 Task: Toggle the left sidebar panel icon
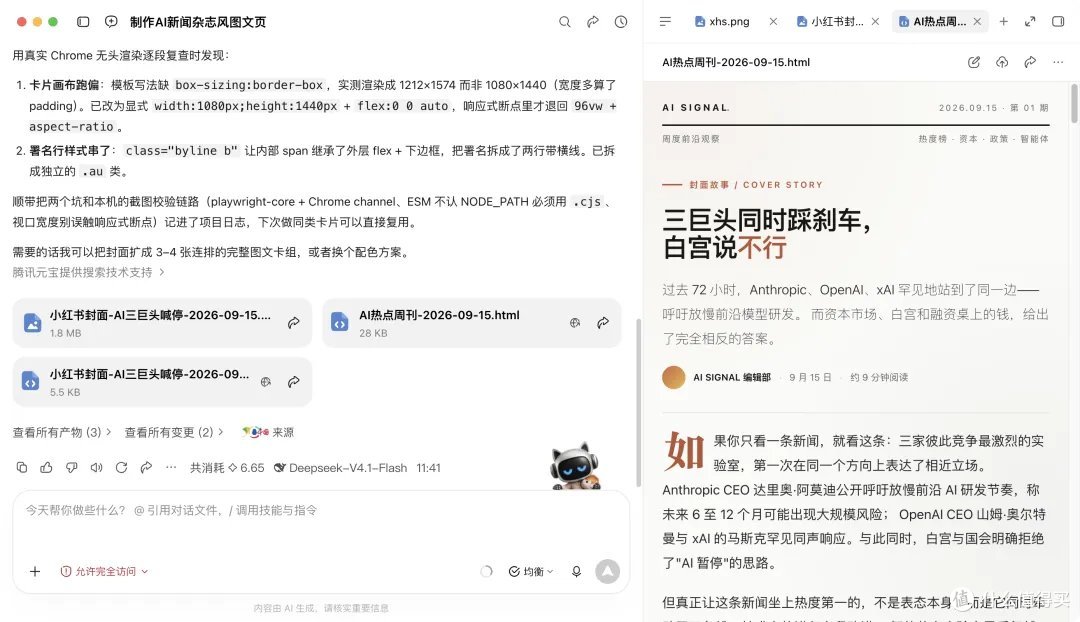[x=83, y=21]
